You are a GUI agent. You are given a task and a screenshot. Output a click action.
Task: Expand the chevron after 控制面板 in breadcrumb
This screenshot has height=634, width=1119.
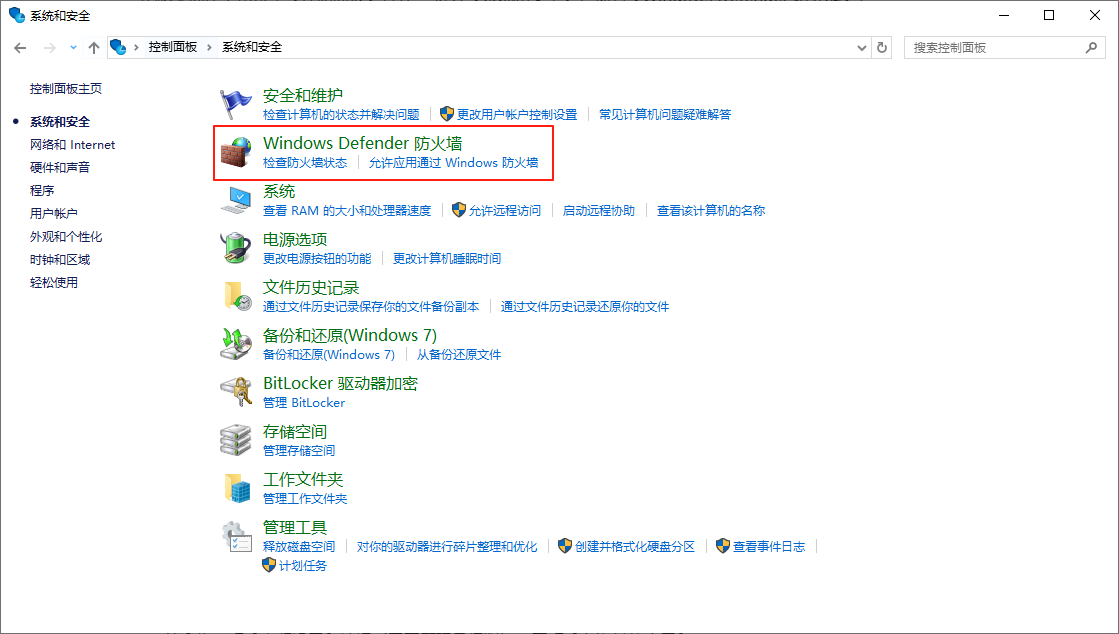(x=209, y=47)
